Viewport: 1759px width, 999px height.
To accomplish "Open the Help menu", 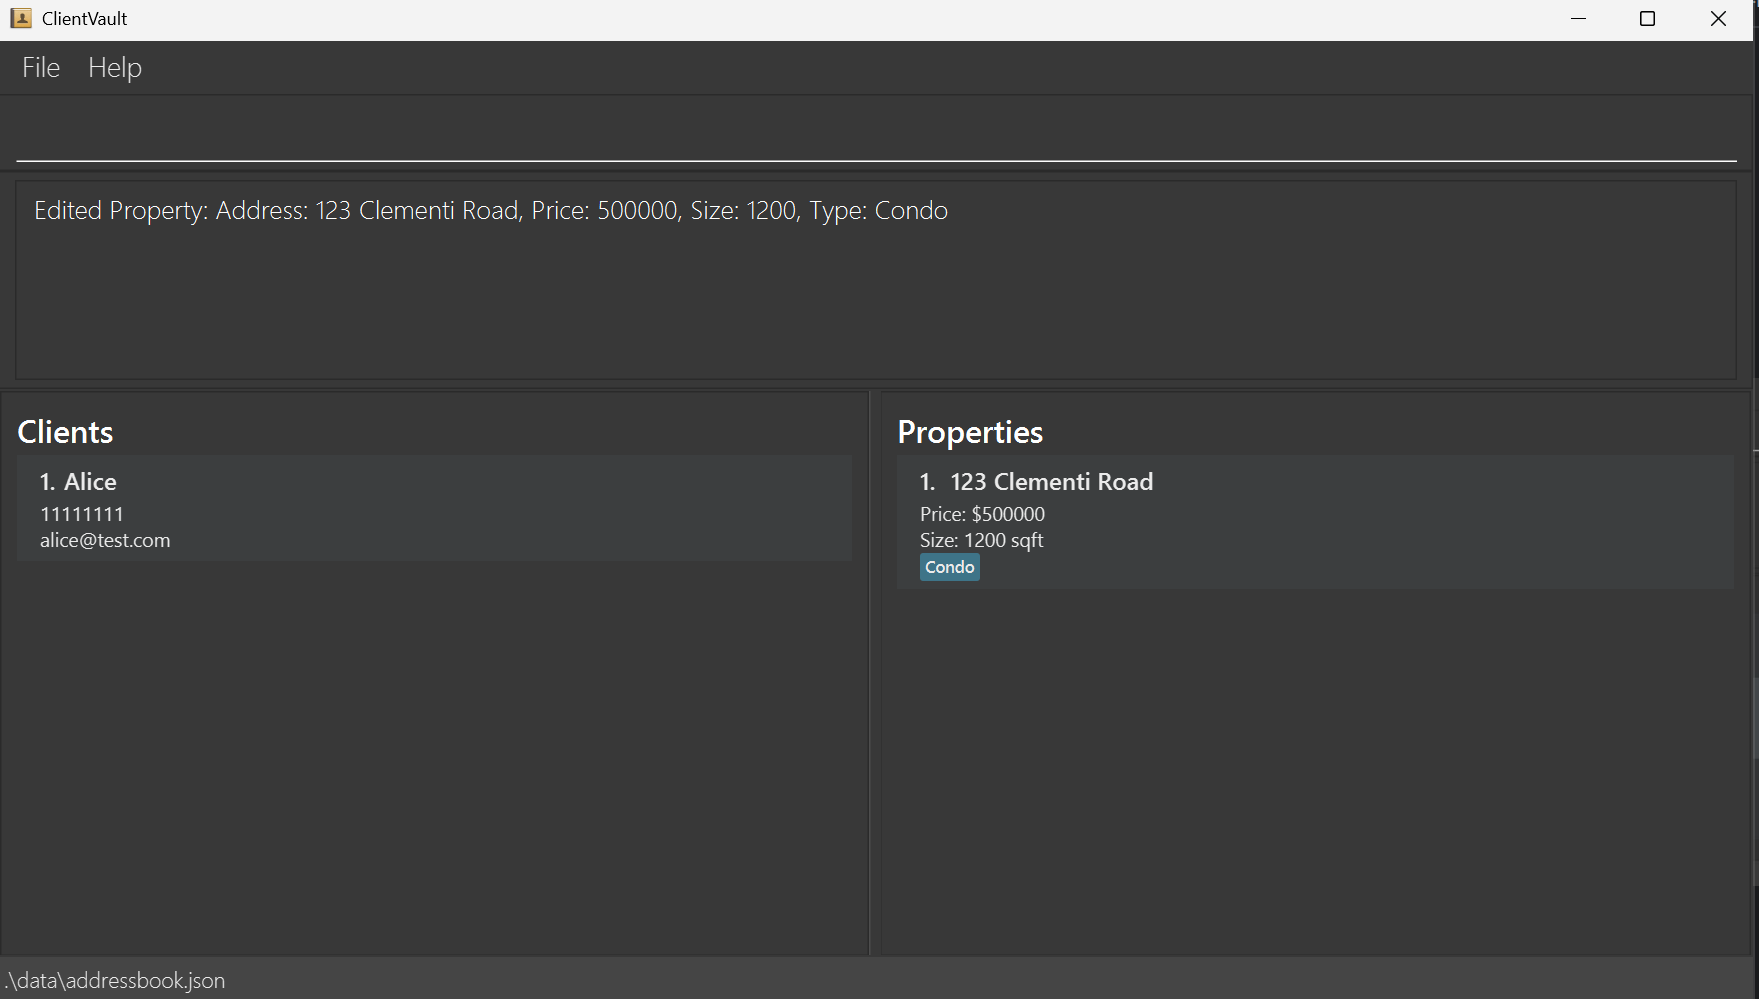I will (x=115, y=68).
